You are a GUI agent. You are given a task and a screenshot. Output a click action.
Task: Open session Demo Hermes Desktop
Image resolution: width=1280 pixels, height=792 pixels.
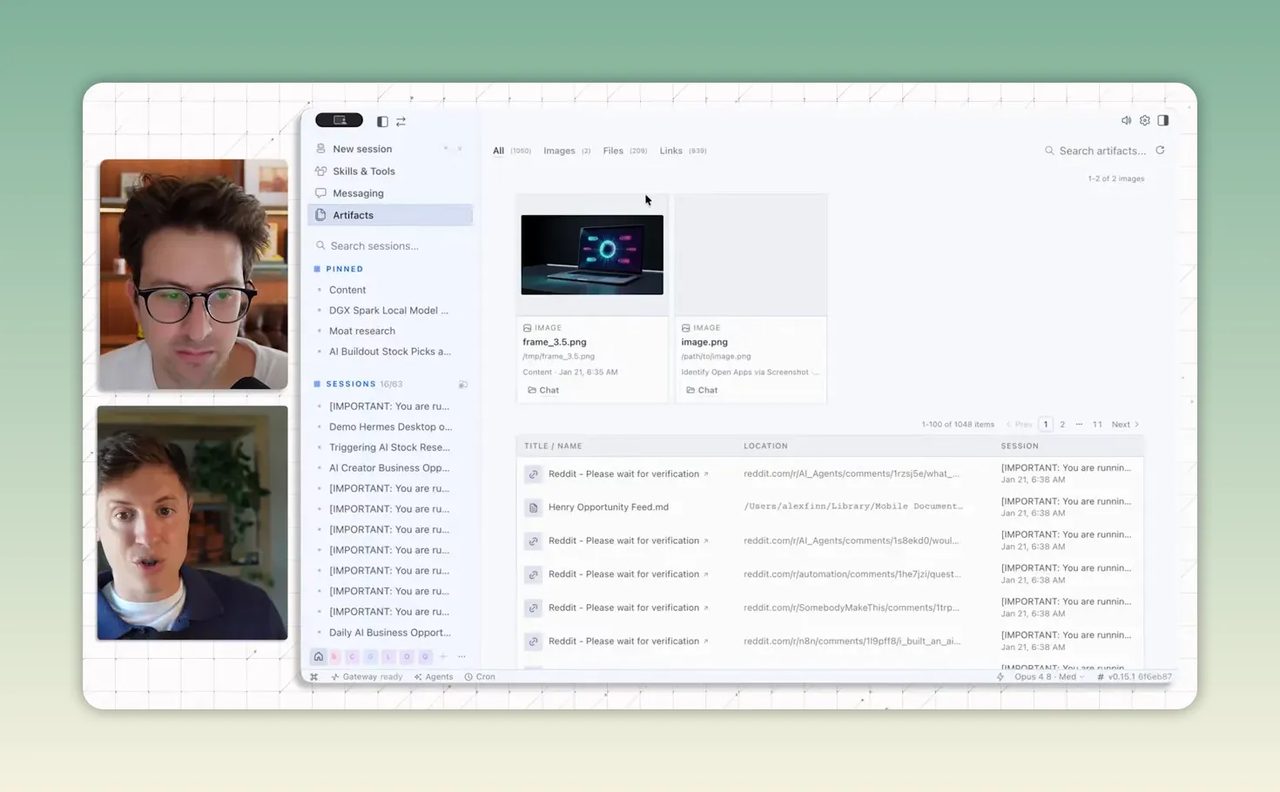coord(390,427)
